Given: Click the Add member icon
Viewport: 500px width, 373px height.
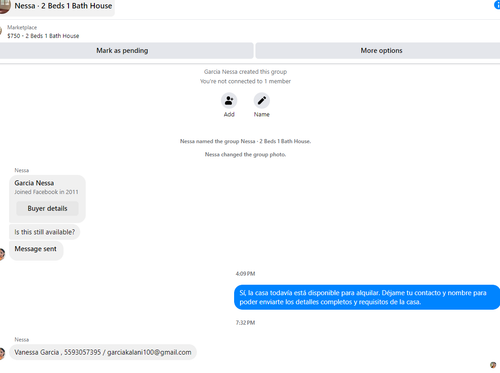Looking at the screenshot, I should tap(229, 100).
